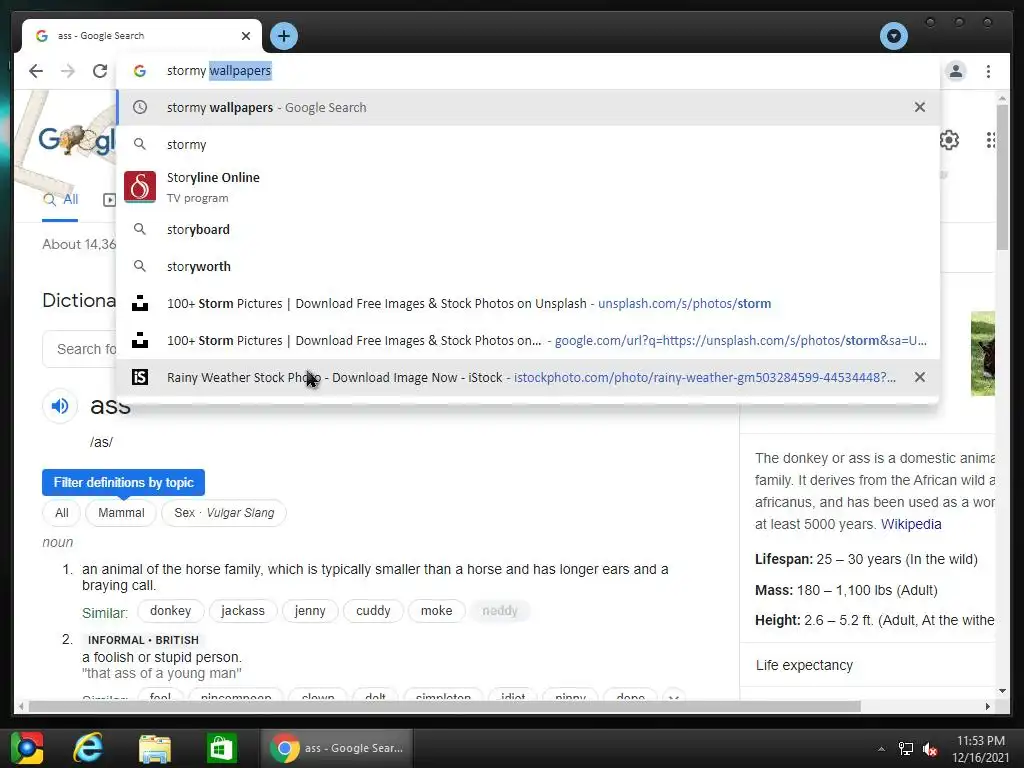This screenshot has height=768, width=1024.
Task: Click the 'neddy' synonym chip
Action: click(500, 611)
